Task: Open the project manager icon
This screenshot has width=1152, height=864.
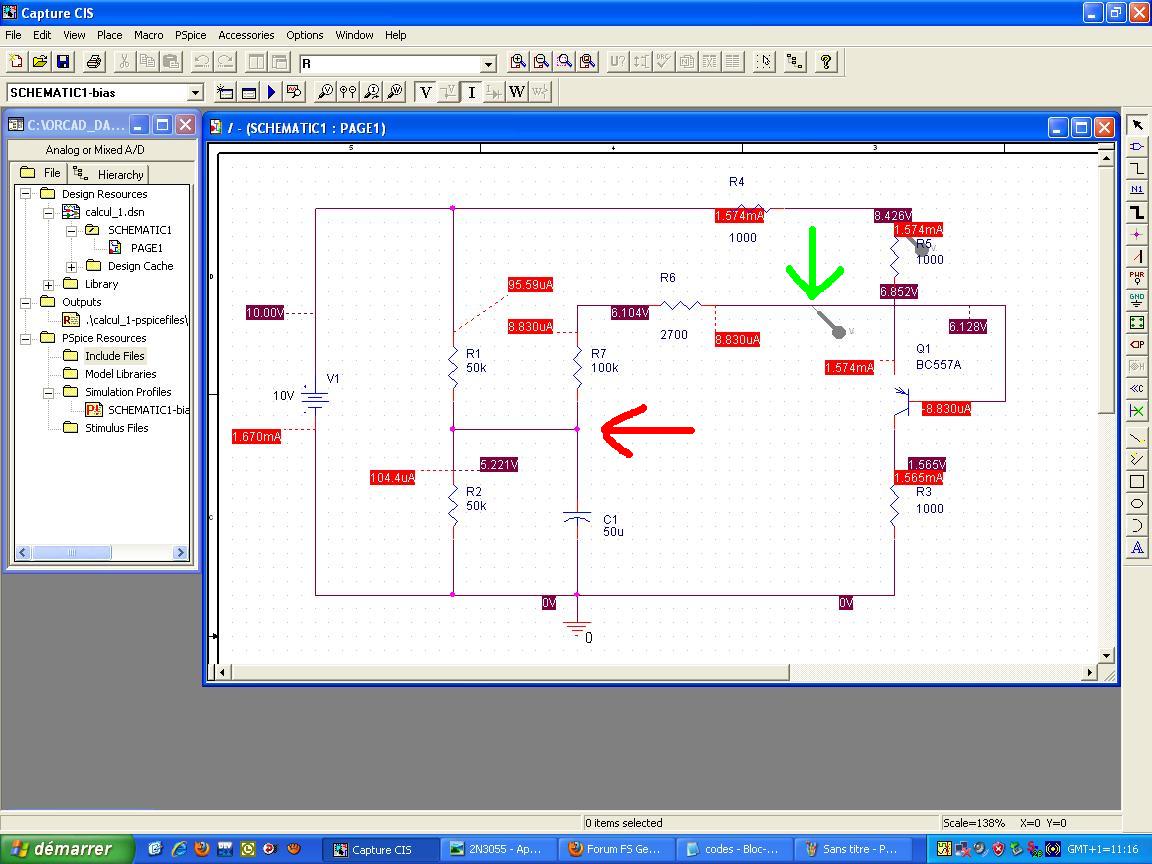Action: [x=794, y=62]
